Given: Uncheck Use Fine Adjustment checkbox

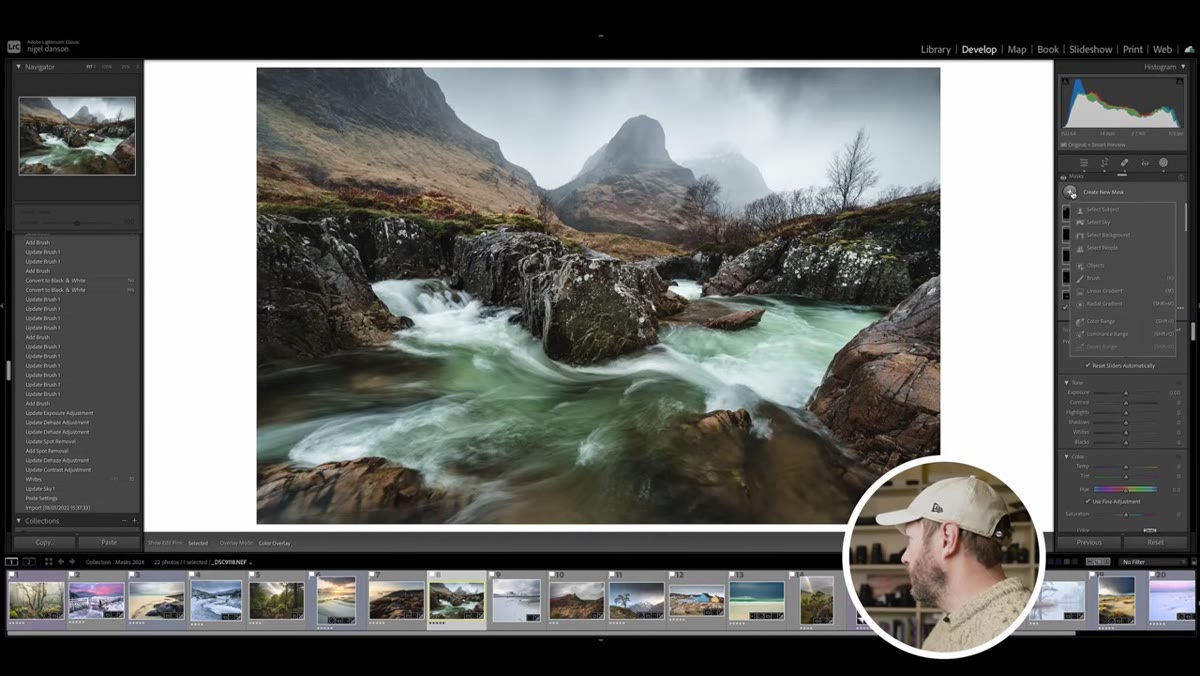Looking at the screenshot, I should (1088, 501).
